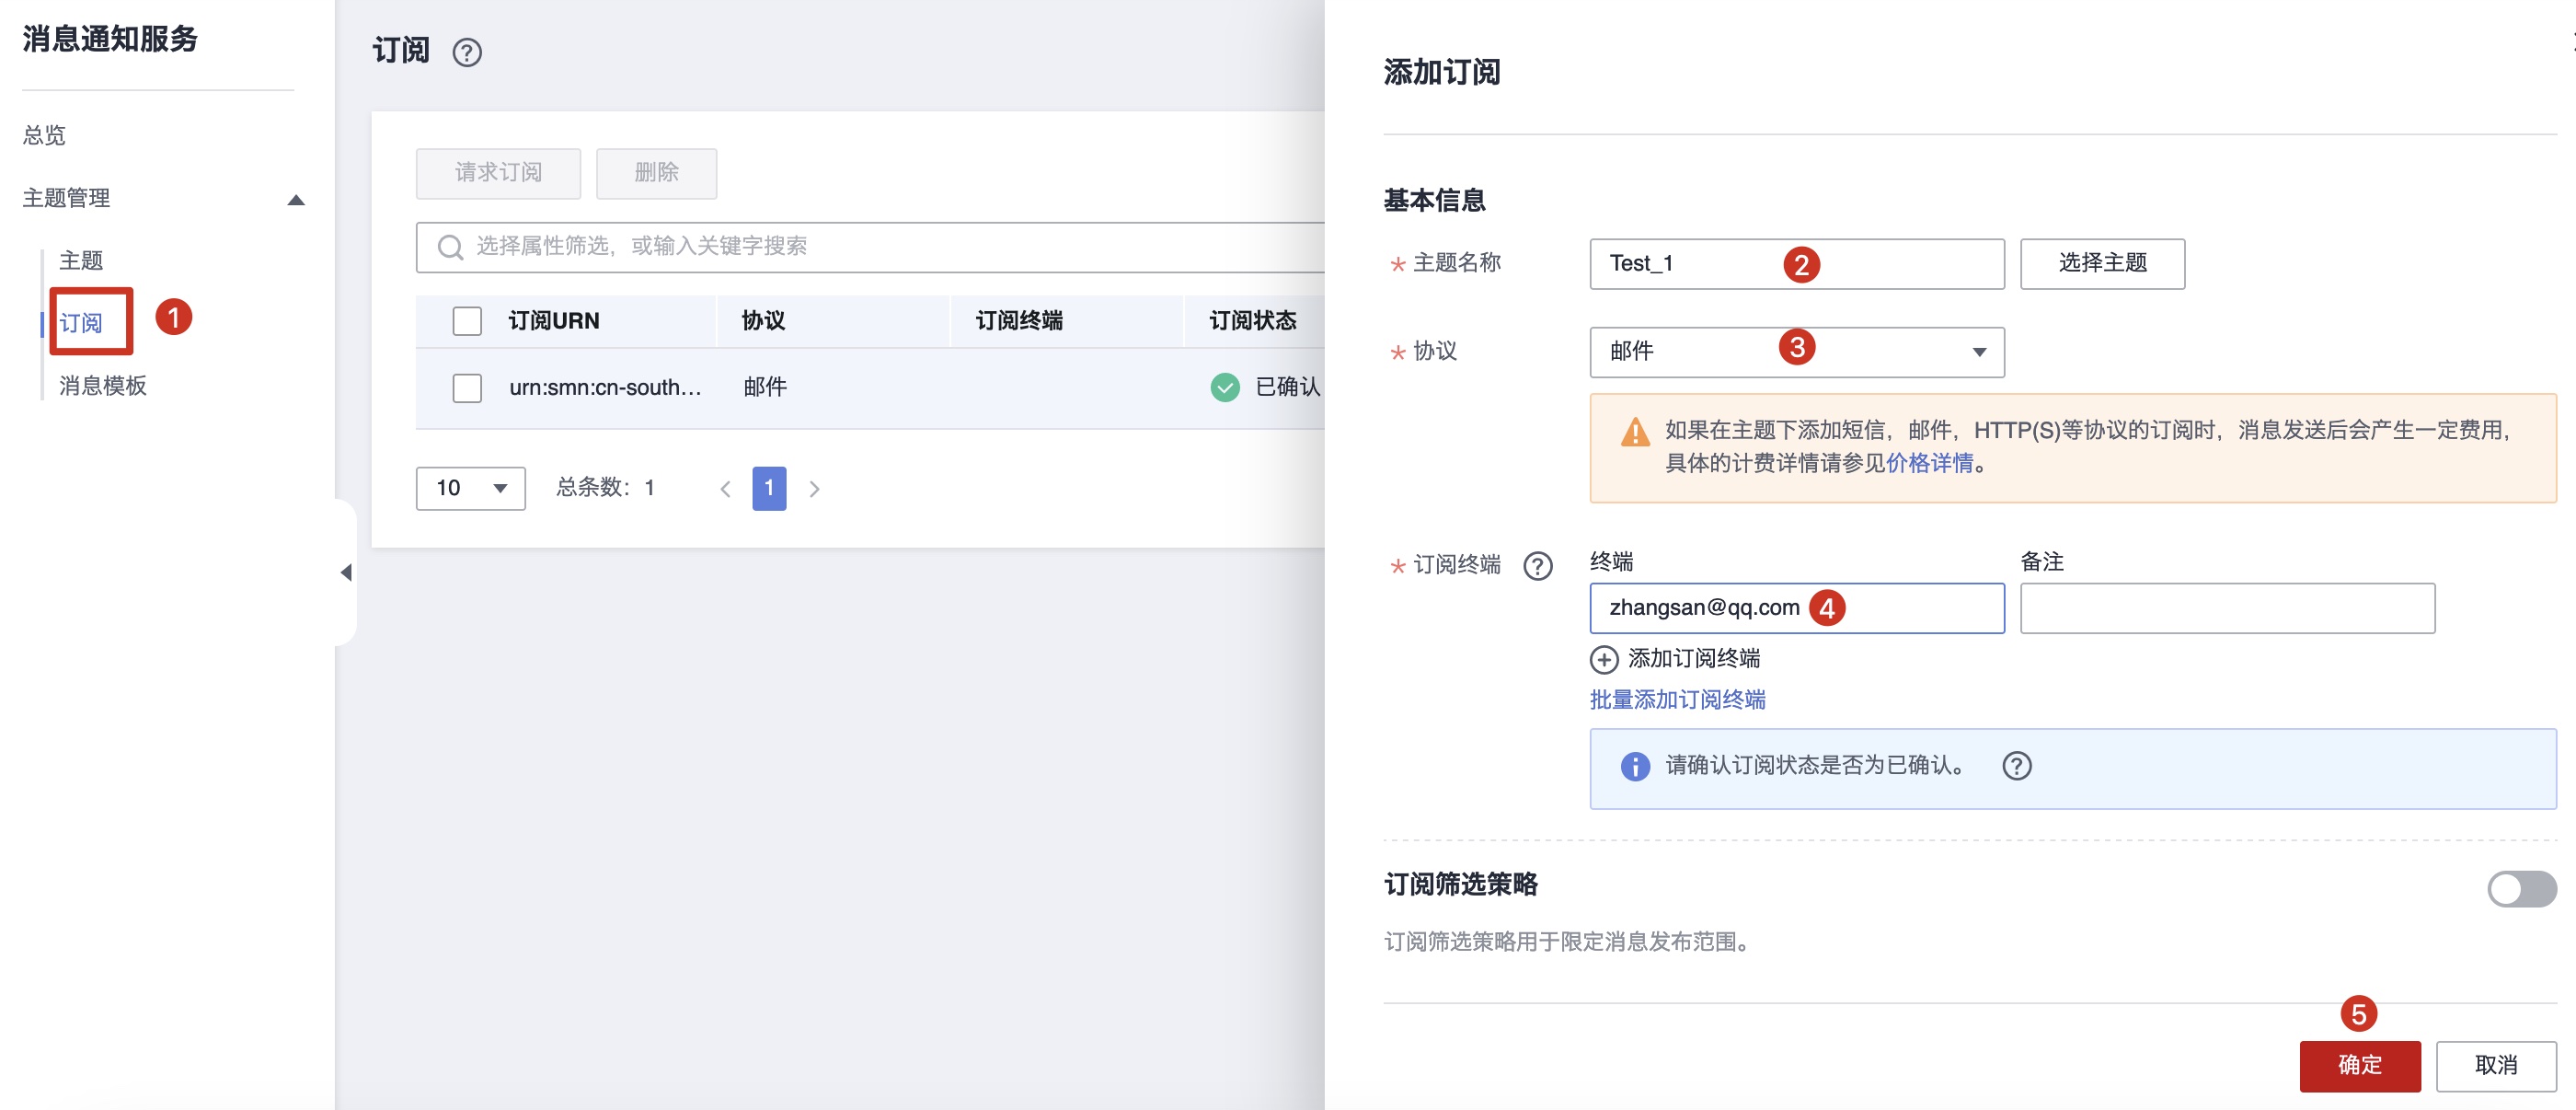This screenshot has height=1110, width=2576.
Task: Open the 协议 protocol dropdown
Action: [1795, 352]
